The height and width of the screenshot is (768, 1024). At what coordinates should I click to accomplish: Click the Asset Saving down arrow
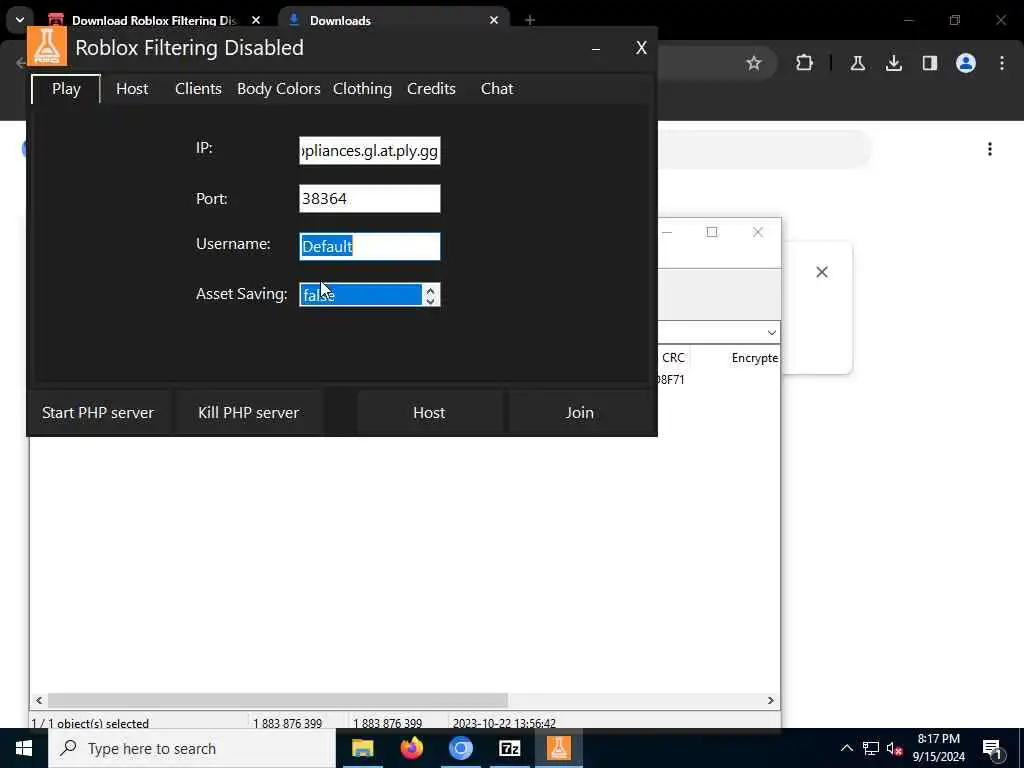point(430,300)
